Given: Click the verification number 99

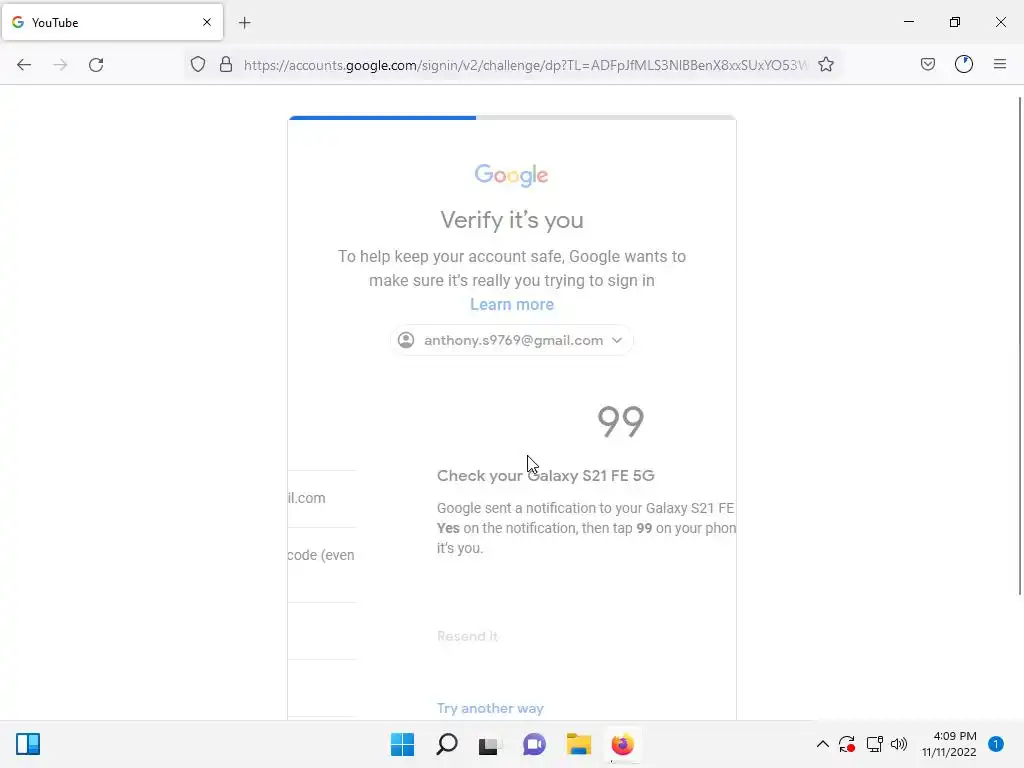Looking at the screenshot, I should pyautogui.click(x=620, y=422).
